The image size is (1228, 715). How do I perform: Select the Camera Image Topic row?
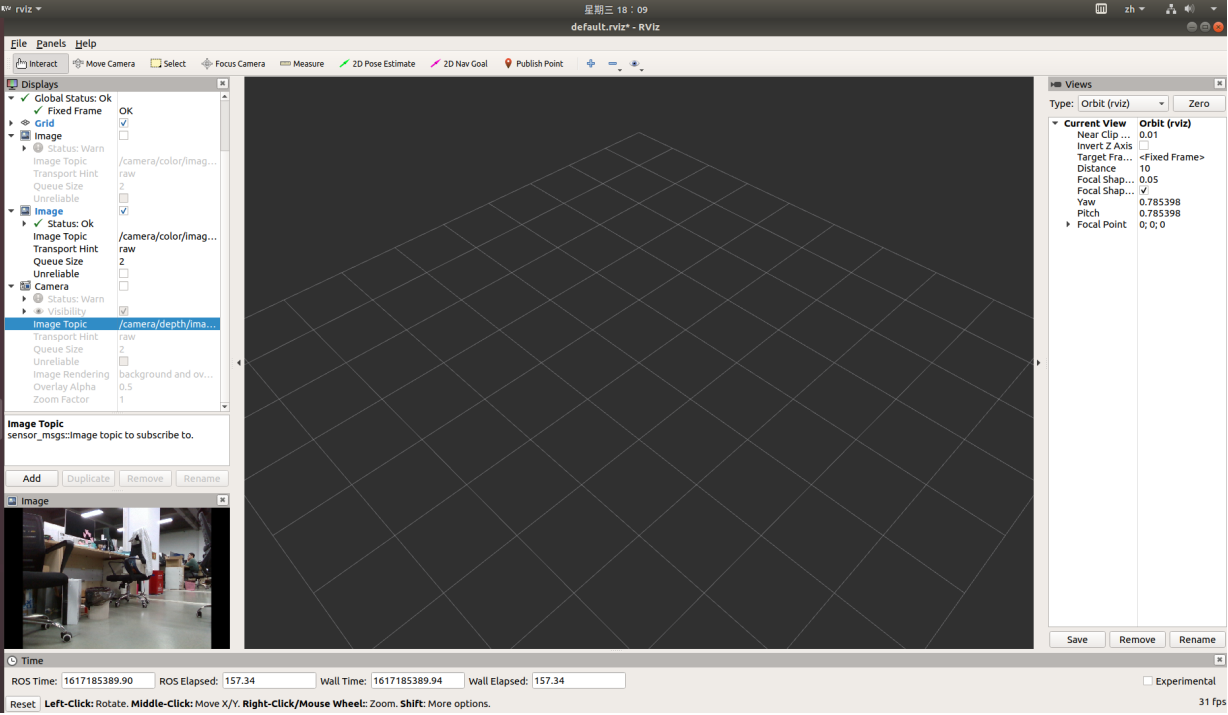point(112,325)
